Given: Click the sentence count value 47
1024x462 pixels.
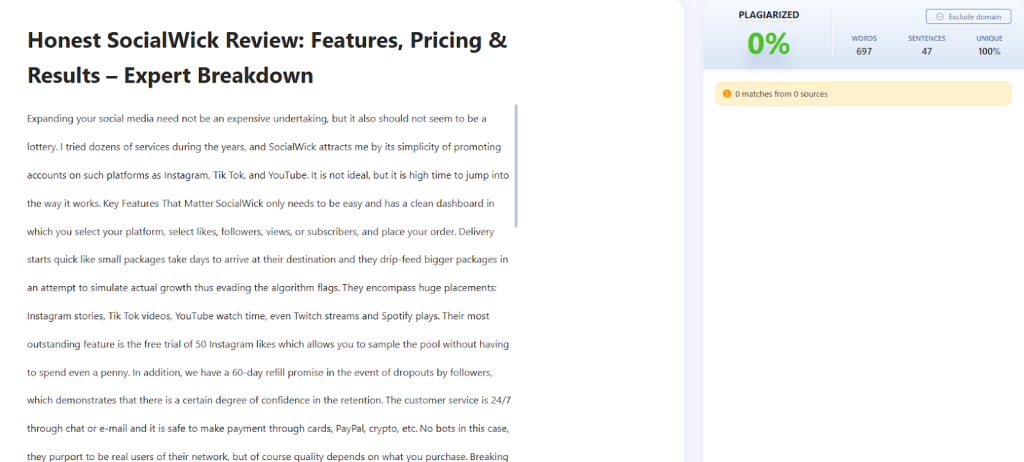Looking at the screenshot, I should click(x=926, y=52).
